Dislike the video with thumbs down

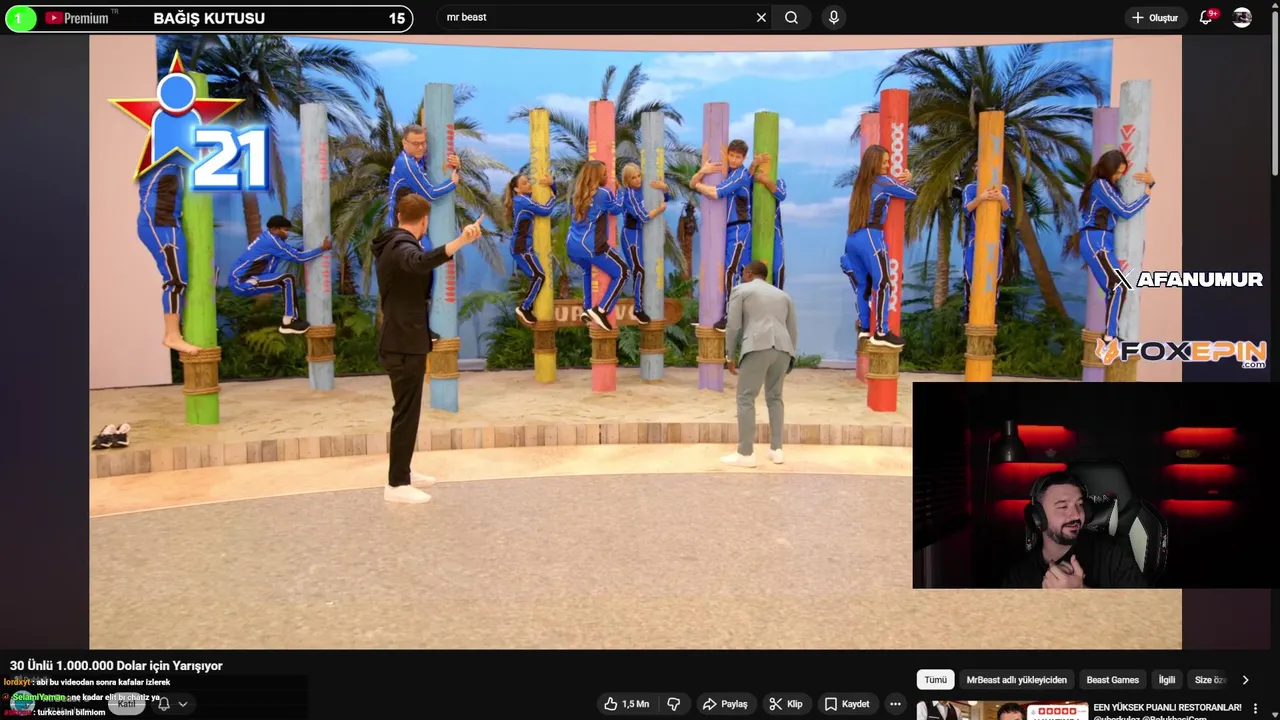pos(674,704)
